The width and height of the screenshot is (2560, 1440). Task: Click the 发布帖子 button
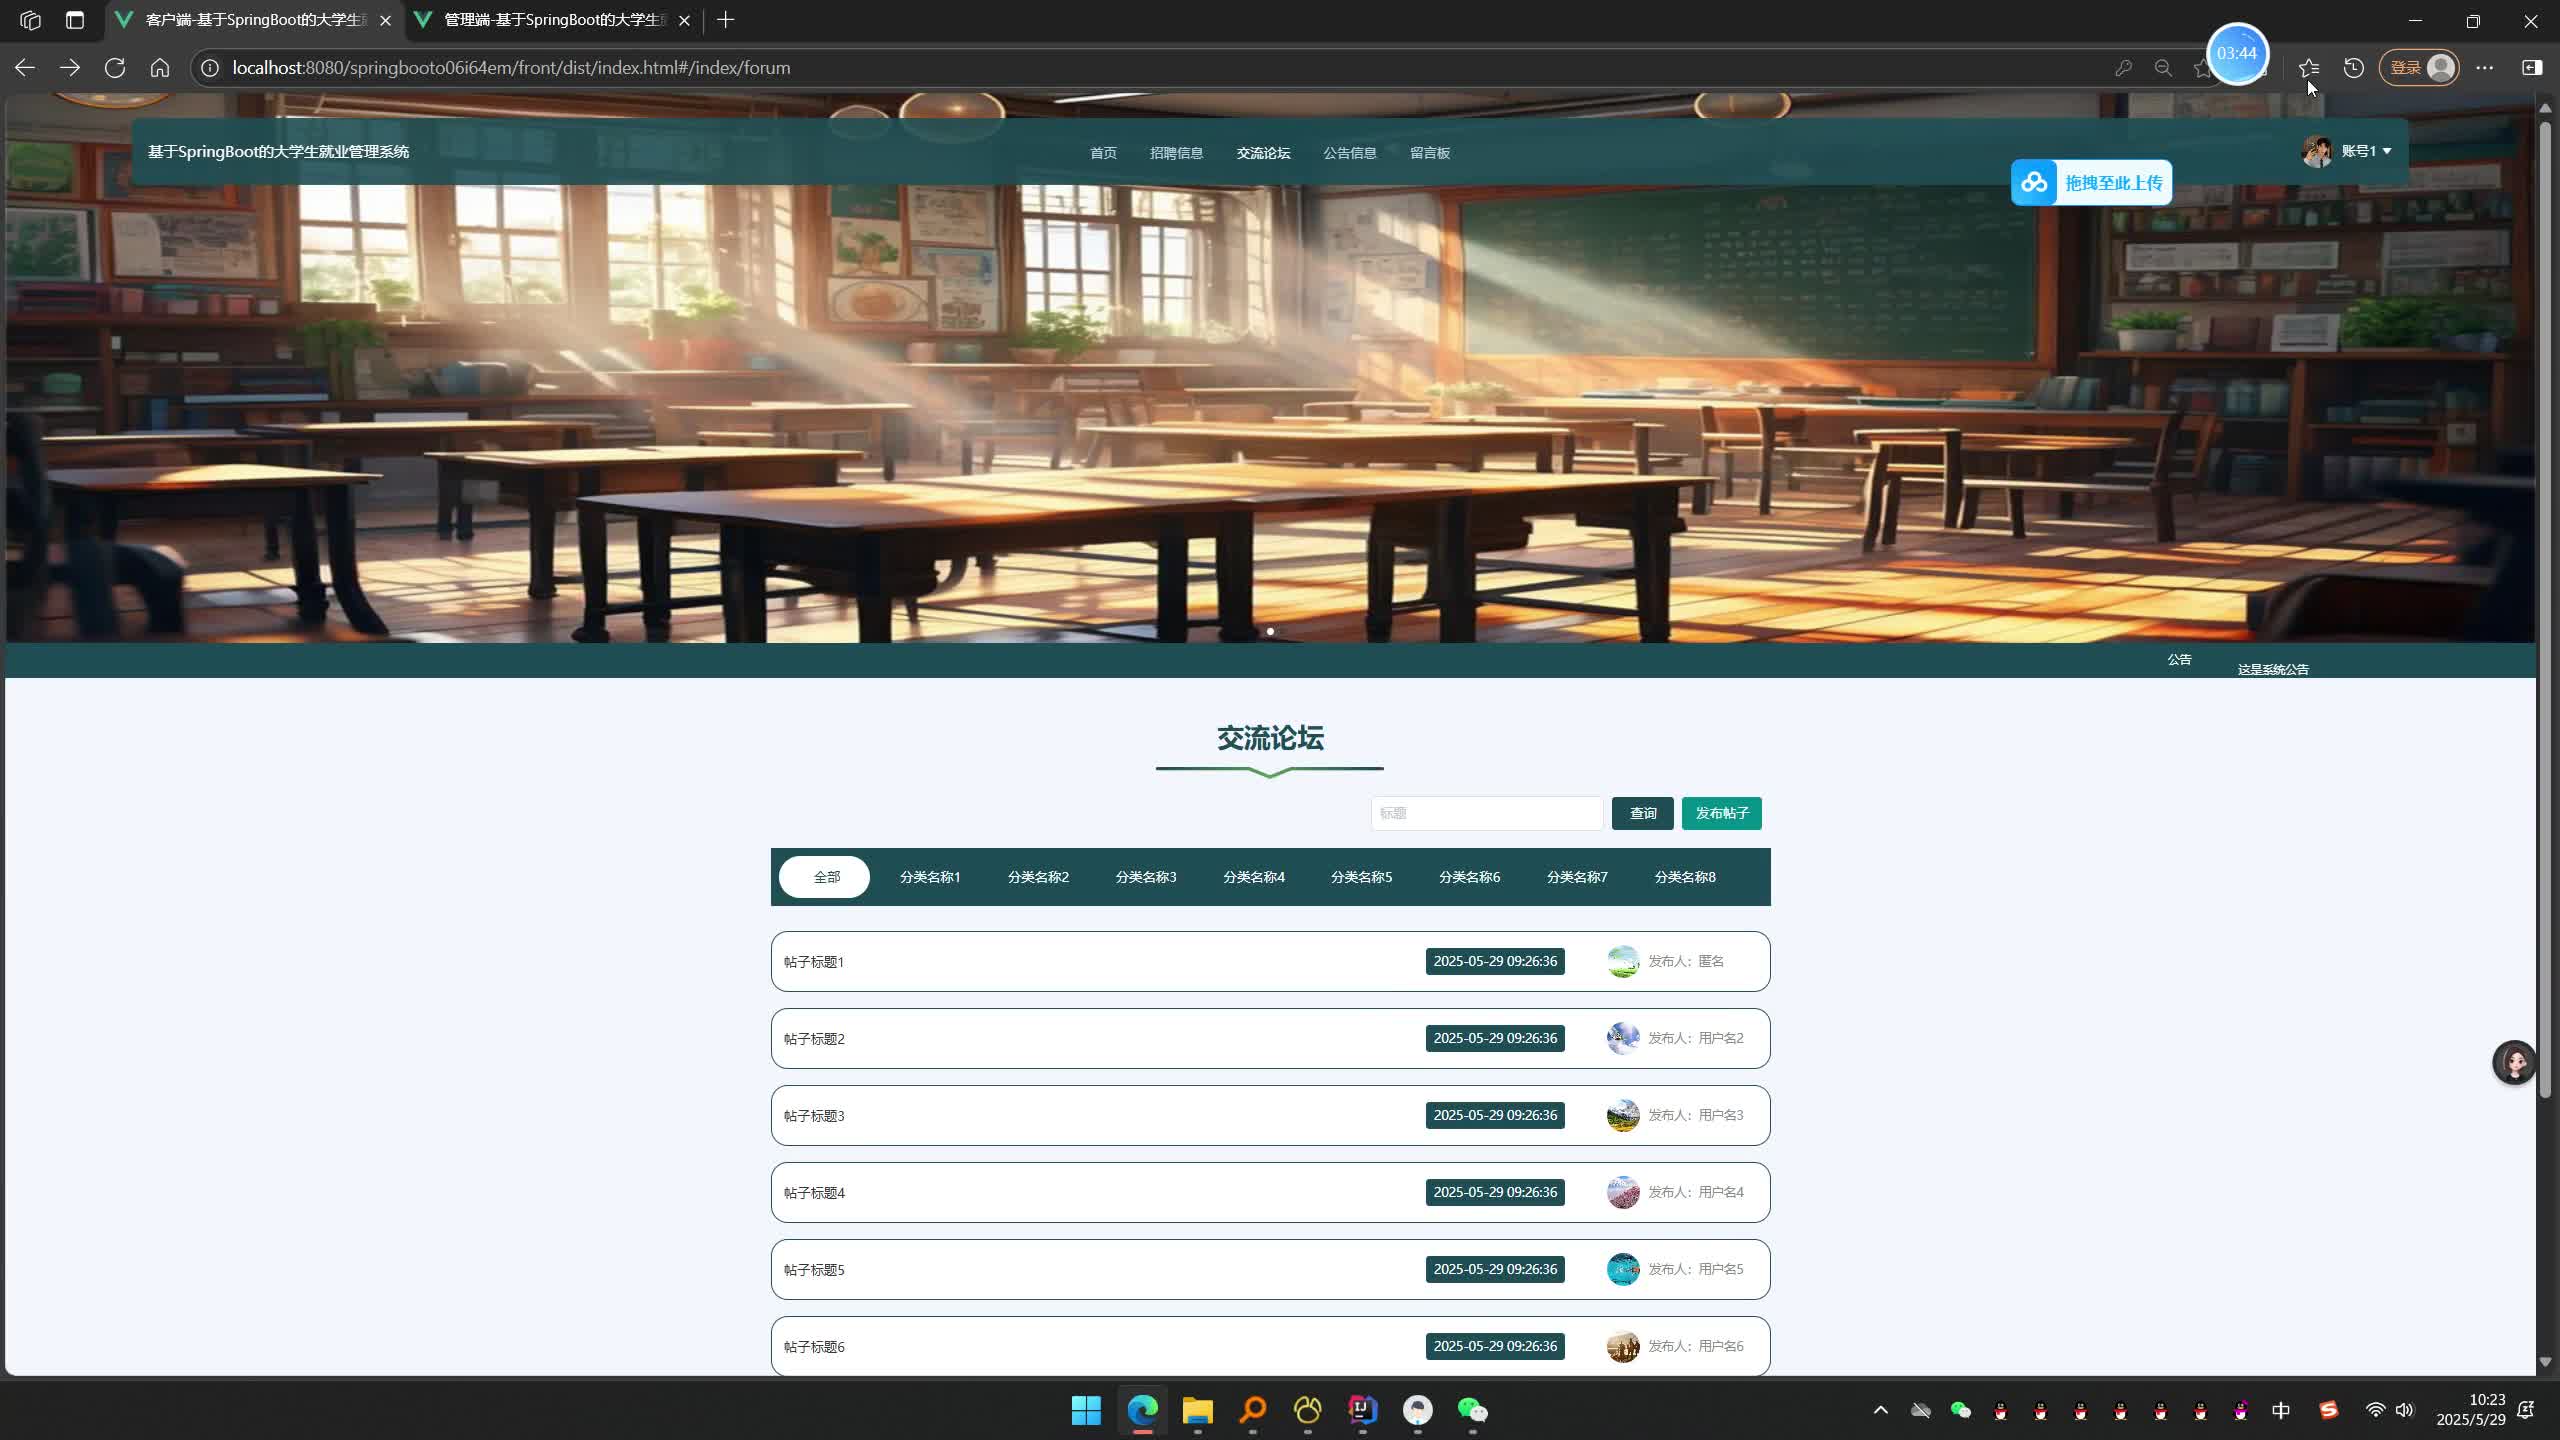(x=1721, y=813)
